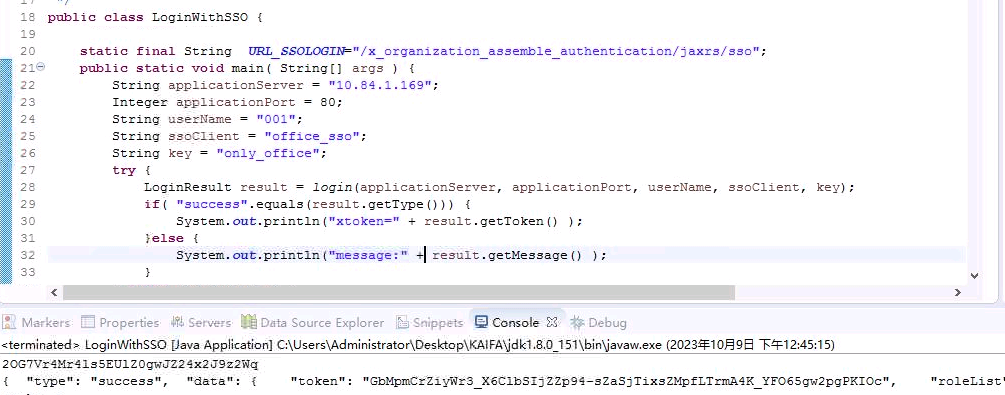Click result.getToken() call on line 30
This screenshot has height=395, width=1005.
(x=491, y=221)
